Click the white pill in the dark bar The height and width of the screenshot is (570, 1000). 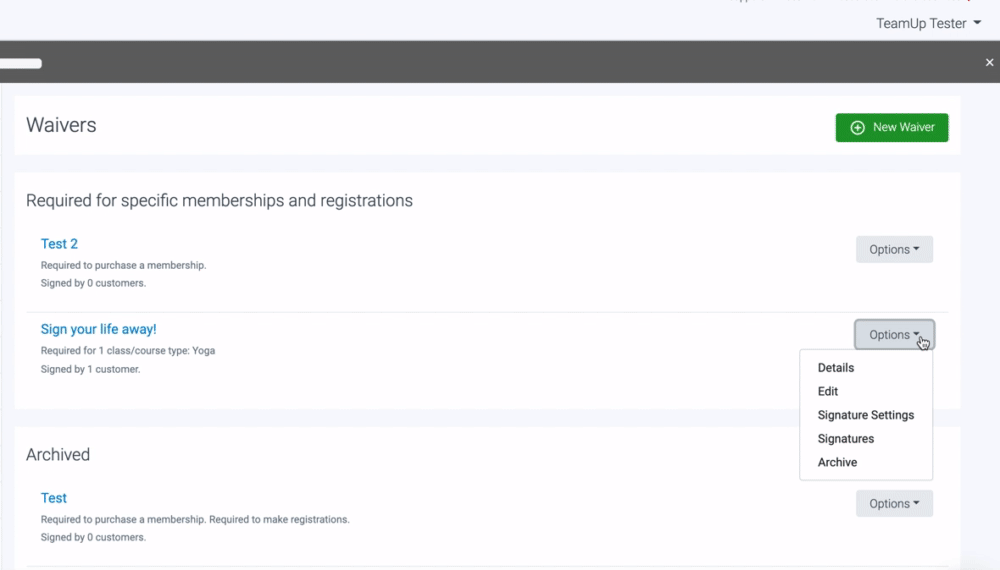(21, 63)
